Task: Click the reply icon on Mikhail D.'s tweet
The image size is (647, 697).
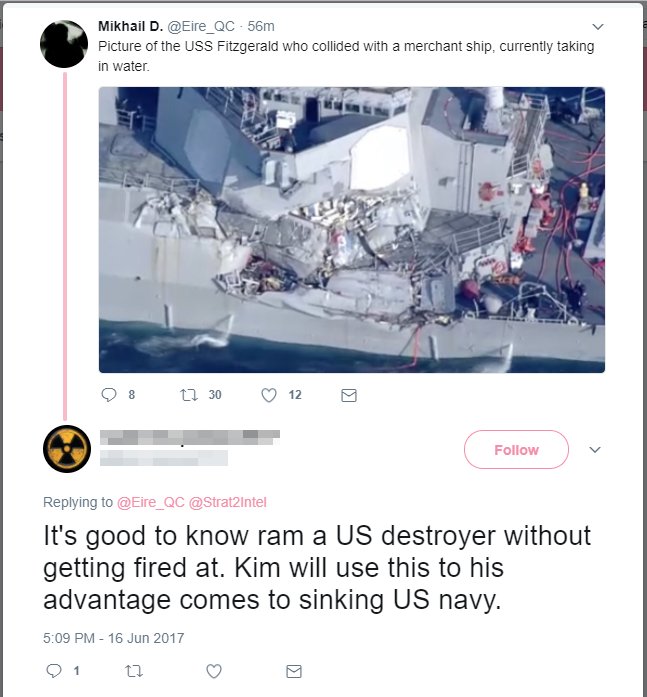Action: pos(109,395)
